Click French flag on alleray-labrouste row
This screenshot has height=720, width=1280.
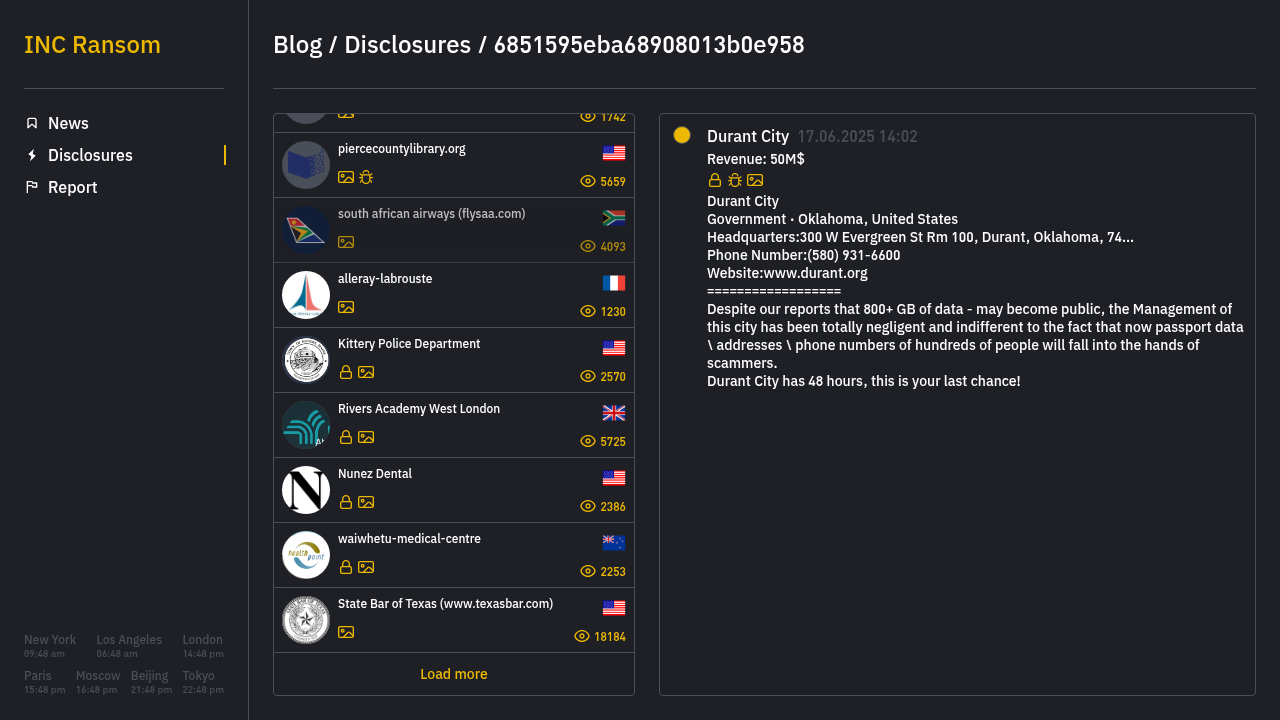pos(614,283)
